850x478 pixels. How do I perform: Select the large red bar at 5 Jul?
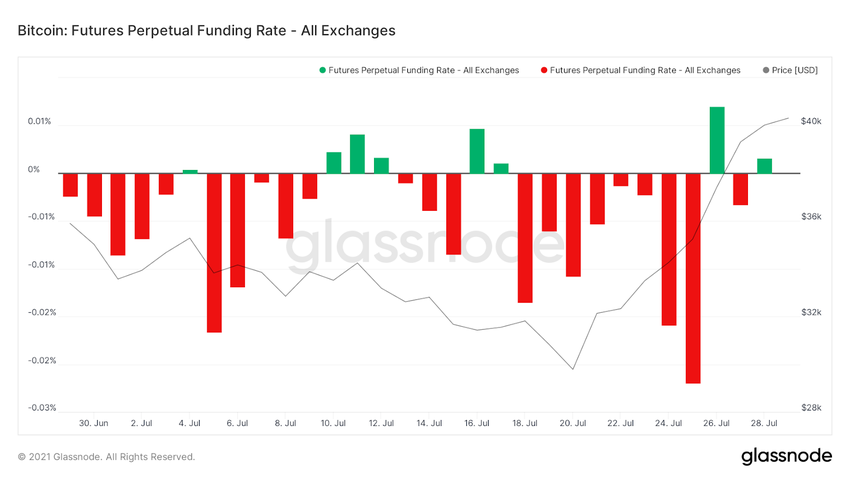[214, 252]
